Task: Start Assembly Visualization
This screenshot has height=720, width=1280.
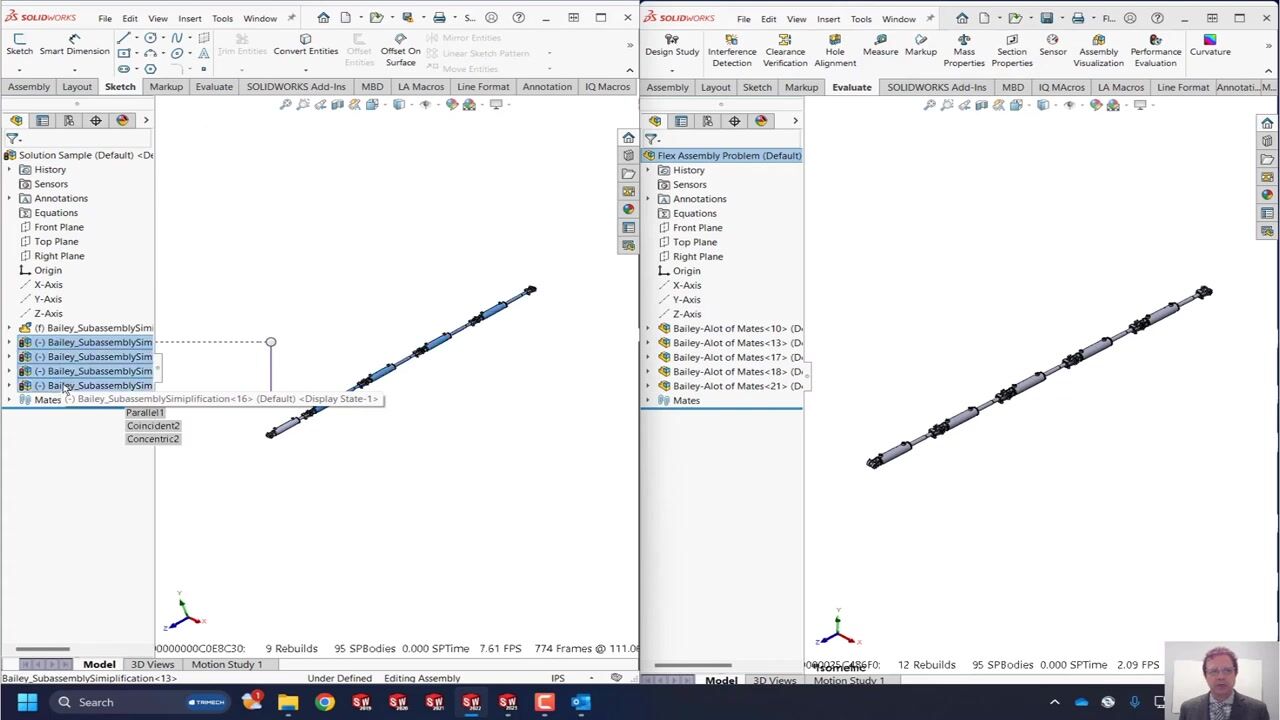Action: pos(1098,51)
